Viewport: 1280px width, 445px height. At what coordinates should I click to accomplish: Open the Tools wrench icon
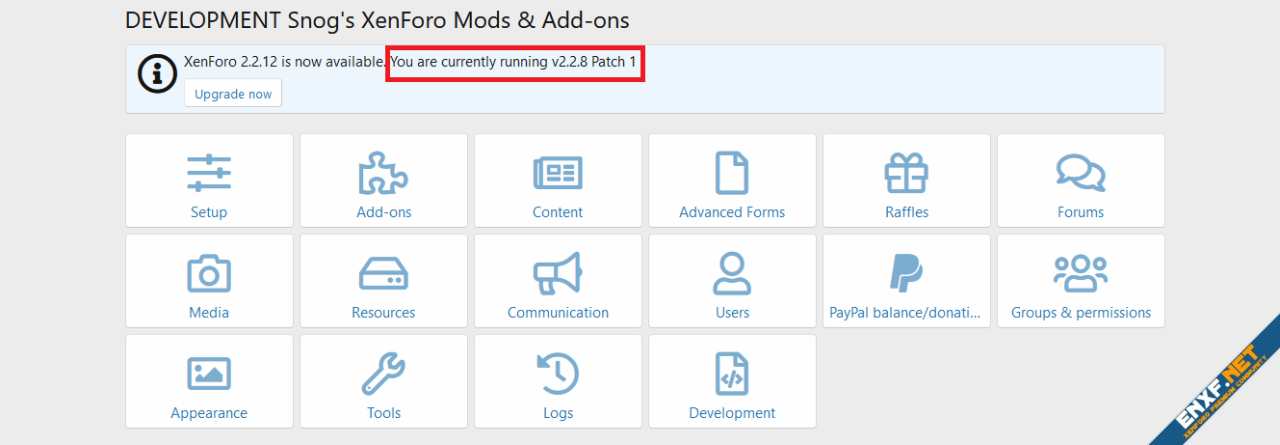pyautogui.click(x=384, y=373)
